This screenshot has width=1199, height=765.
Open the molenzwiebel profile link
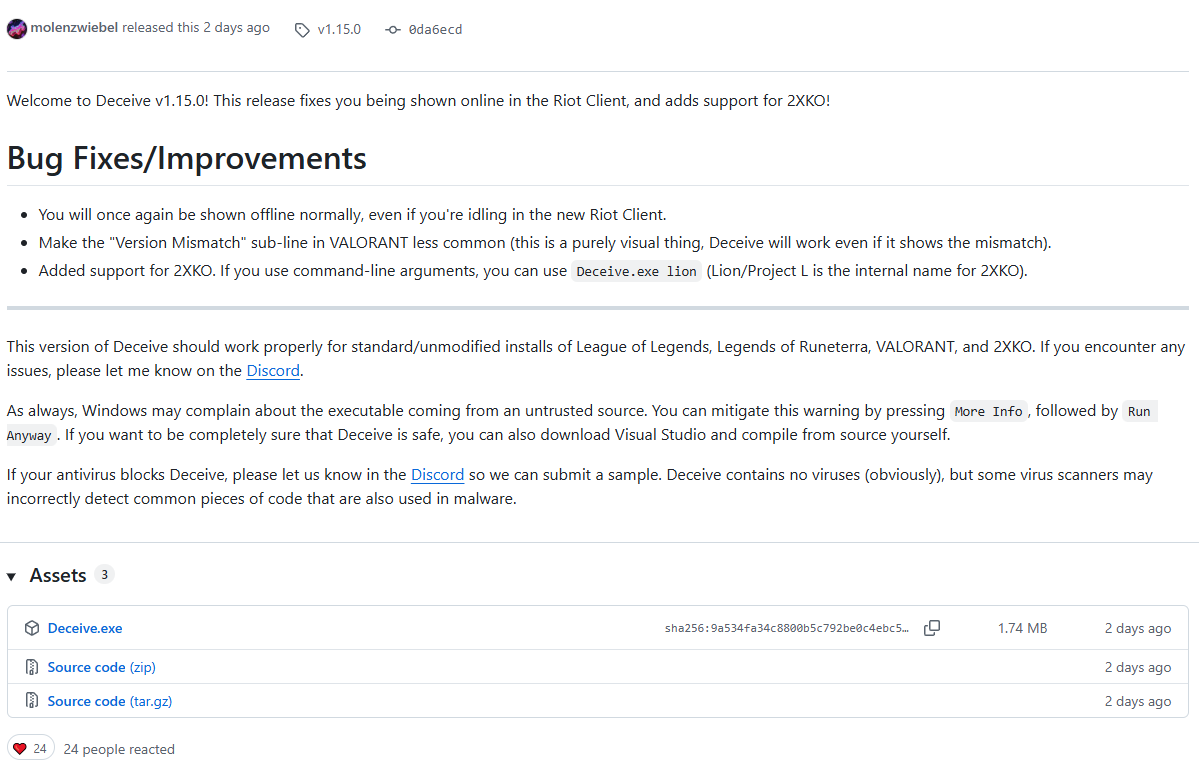74,28
